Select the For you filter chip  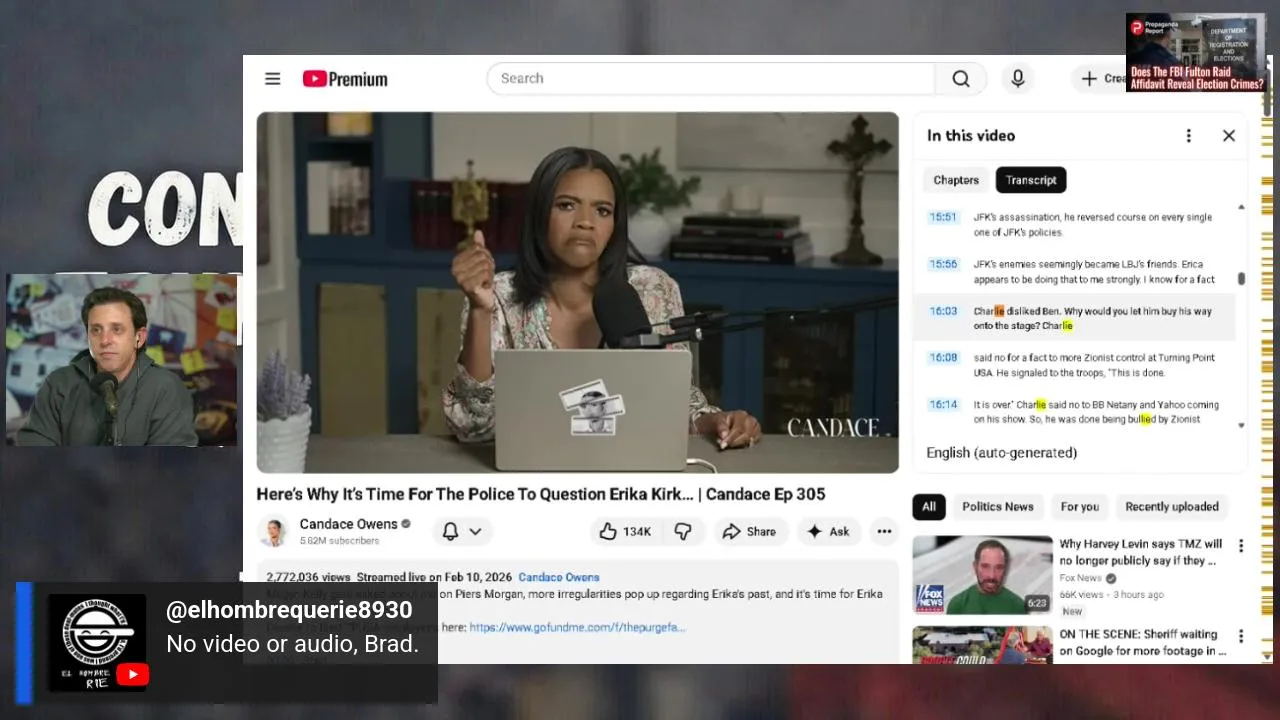tap(1079, 507)
